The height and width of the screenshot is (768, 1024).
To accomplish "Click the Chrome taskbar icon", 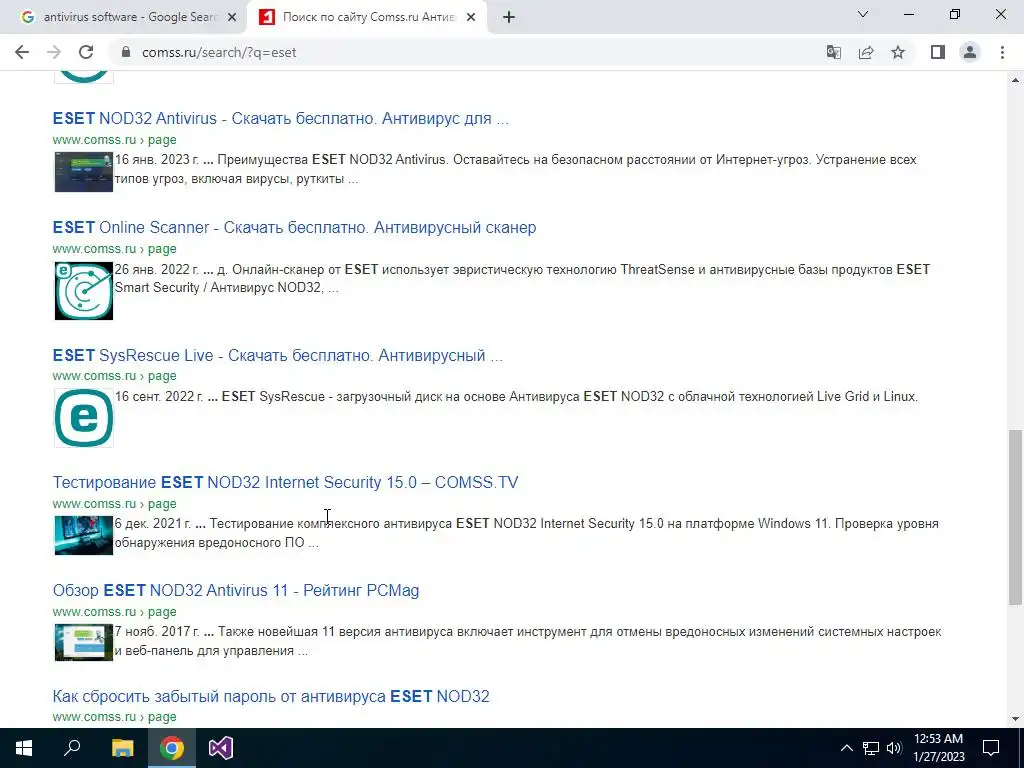I will (172, 748).
